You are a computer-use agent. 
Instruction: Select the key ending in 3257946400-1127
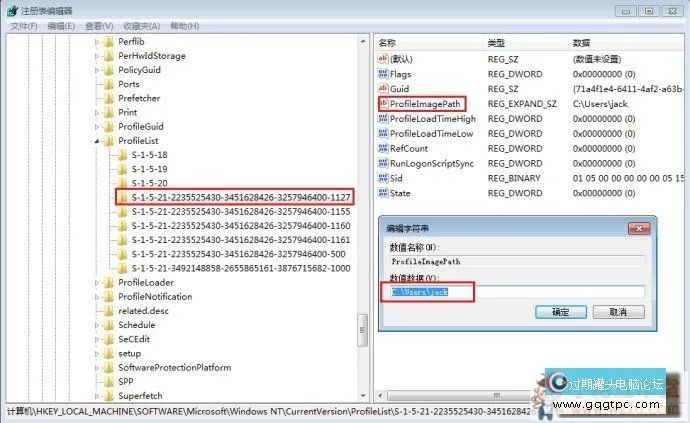click(241, 197)
